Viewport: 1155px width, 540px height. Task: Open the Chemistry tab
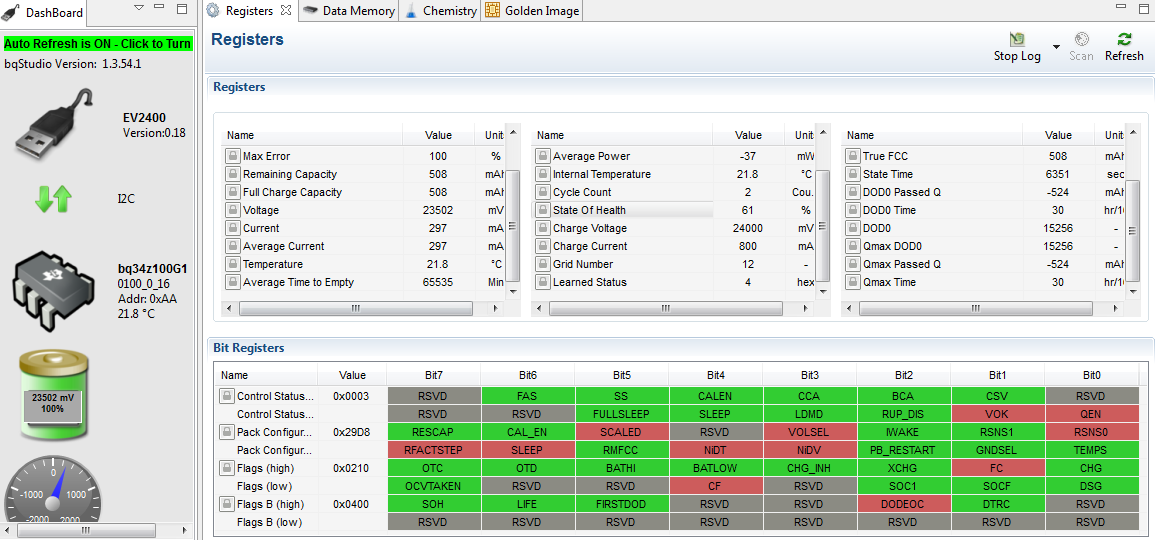tap(440, 10)
